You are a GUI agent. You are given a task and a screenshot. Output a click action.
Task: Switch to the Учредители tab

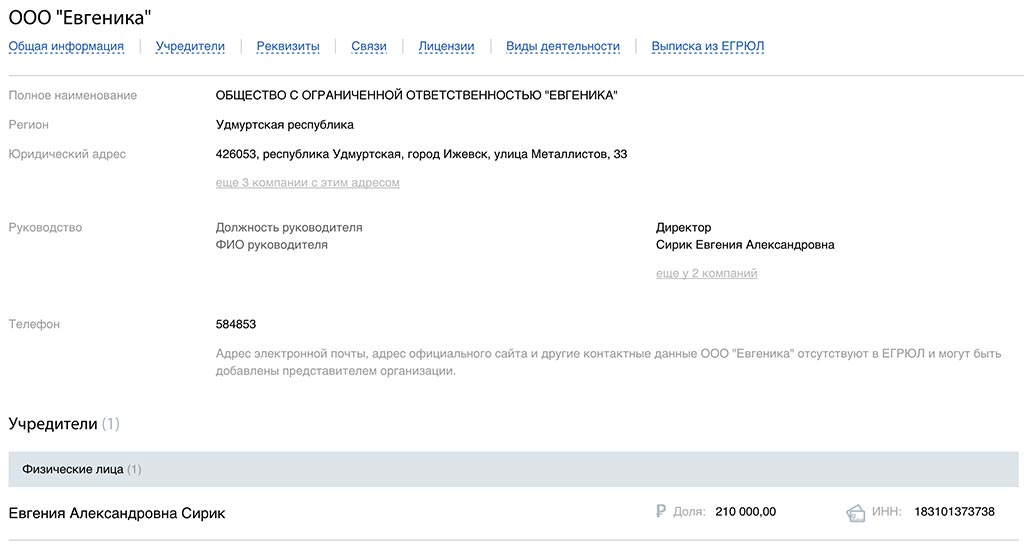click(x=190, y=46)
